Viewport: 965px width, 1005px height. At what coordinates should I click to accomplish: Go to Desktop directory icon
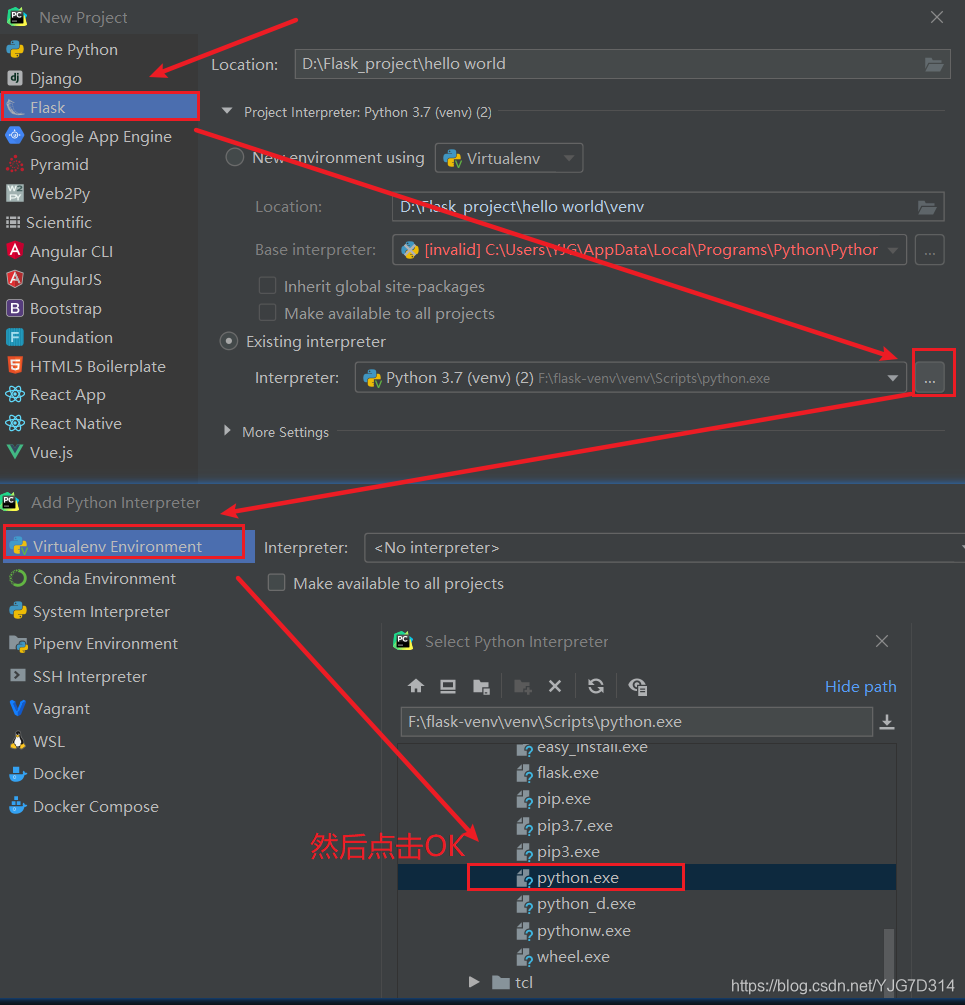pos(448,686)
